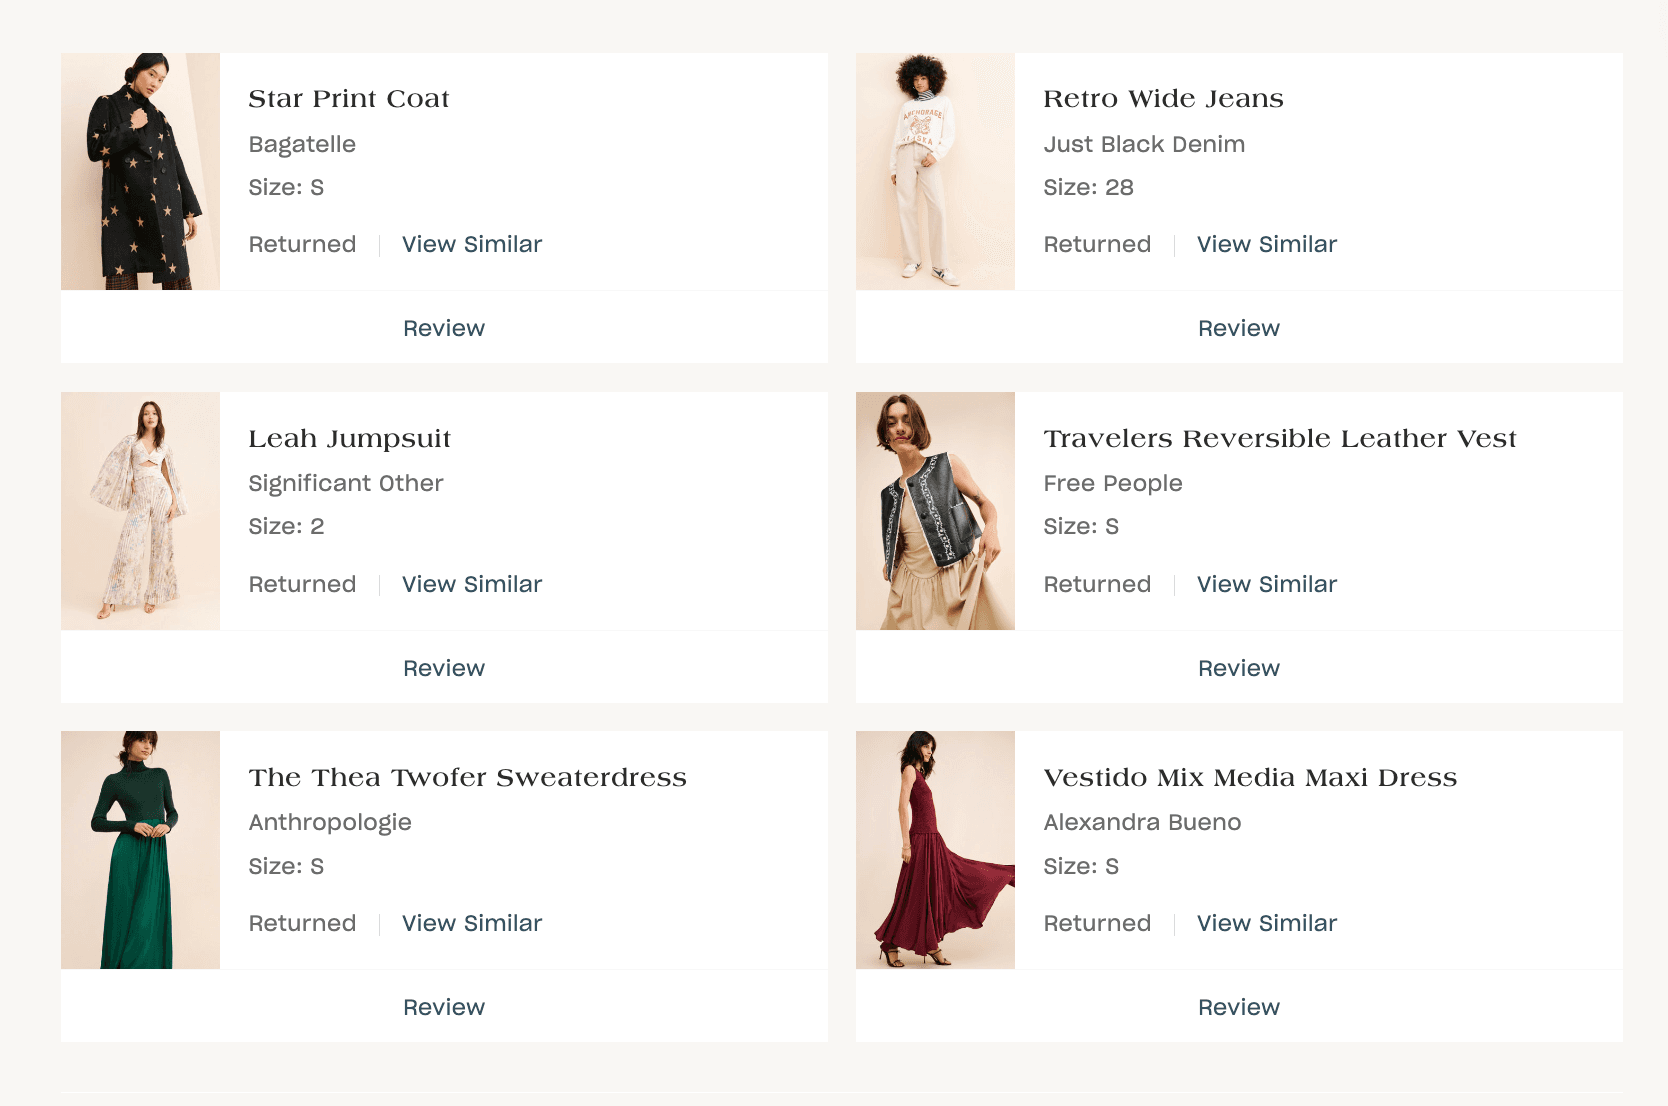Click the Significant Other brand name
Image resolution: width=1668 pixels, height=1106 pixels.
click(346, 484)
